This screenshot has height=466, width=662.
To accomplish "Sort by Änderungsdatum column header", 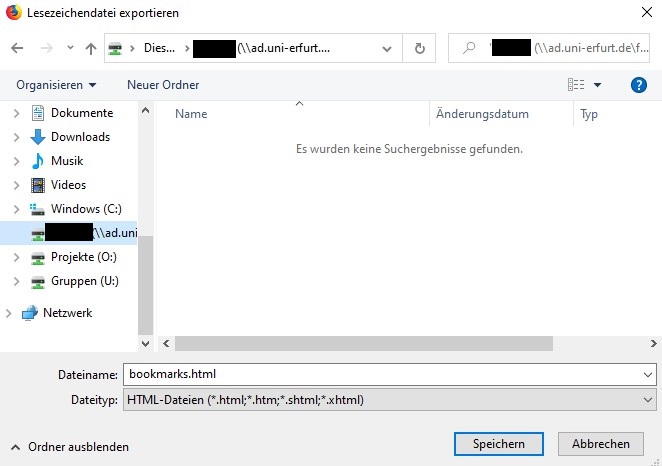I will pos(482,114).
